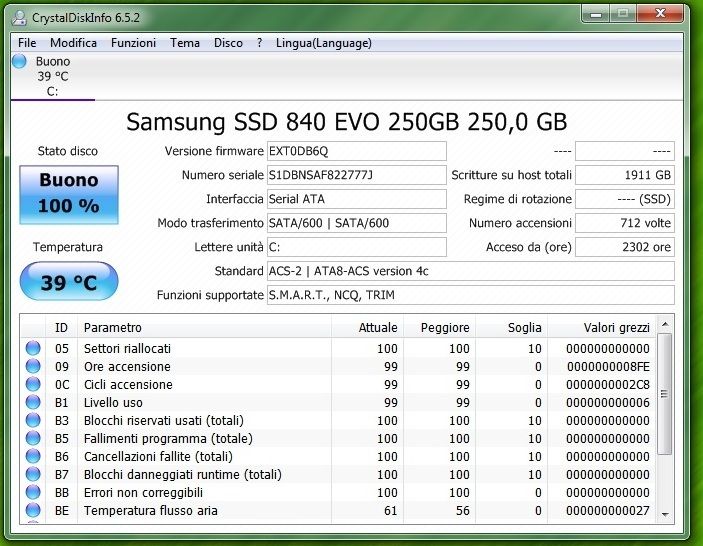Click the Soglia column header
Viewport: 703px width, 546px height.
(512, 328)
